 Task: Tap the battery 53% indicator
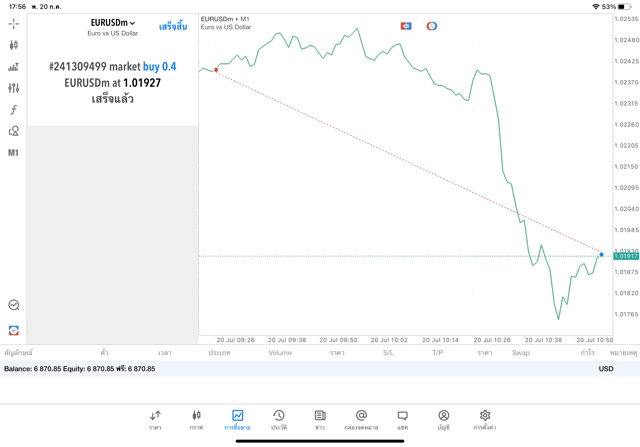point(616,7)
